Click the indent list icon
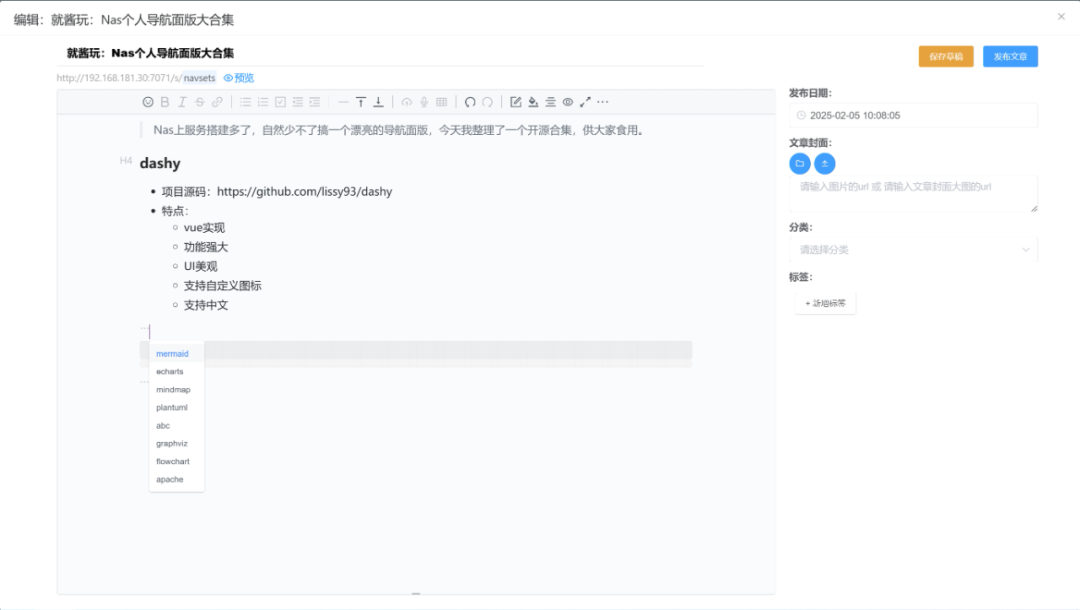This screenshot has height=610, width=1080. tap(315, 102)
